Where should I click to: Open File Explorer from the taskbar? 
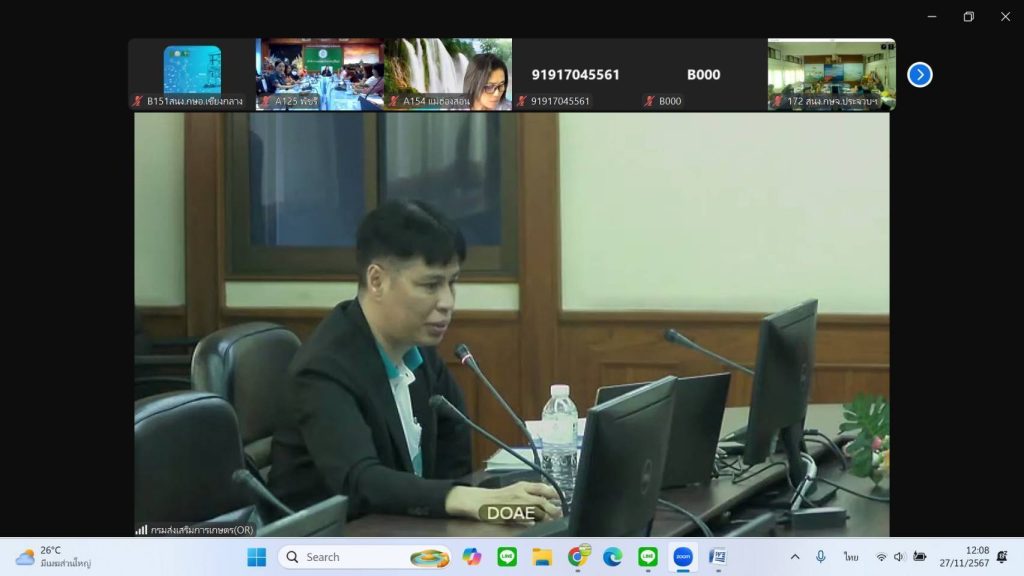coord(542,557)
